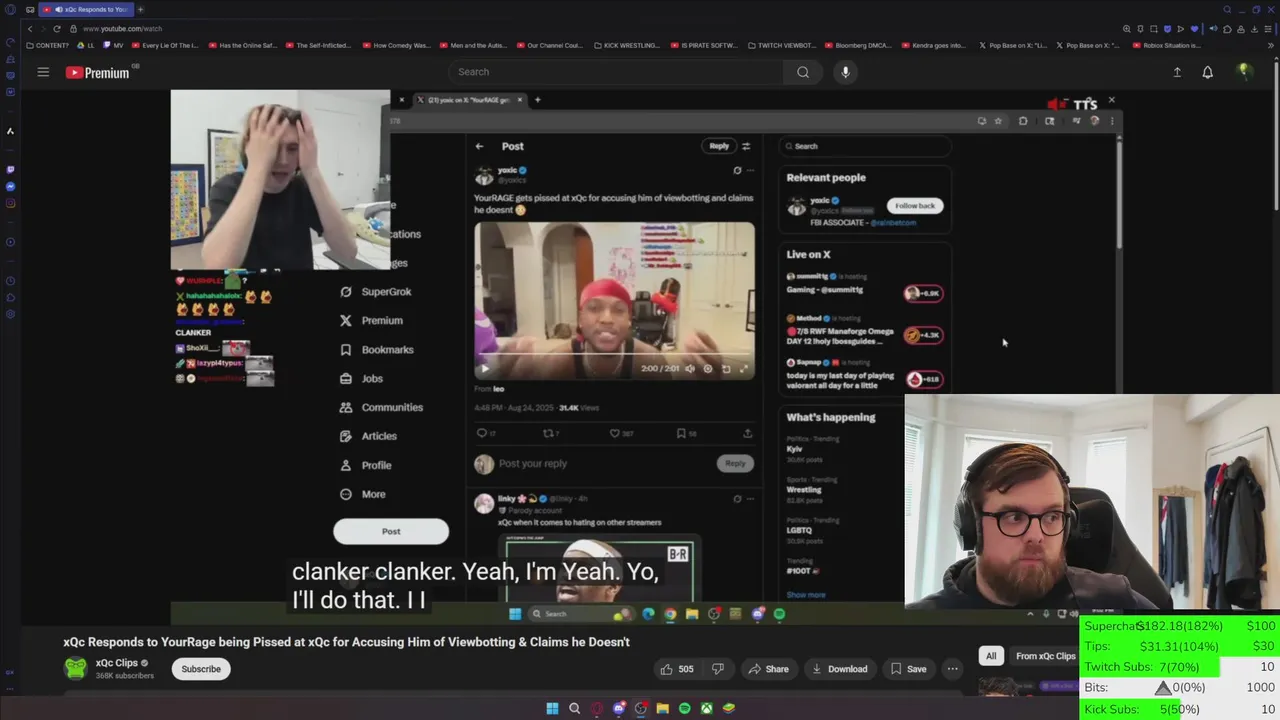Image resolution: width=1280 pixels, height=720 pixels.
Task: Open the YouTube guide hamburger menu
Action: click(43, 72)
